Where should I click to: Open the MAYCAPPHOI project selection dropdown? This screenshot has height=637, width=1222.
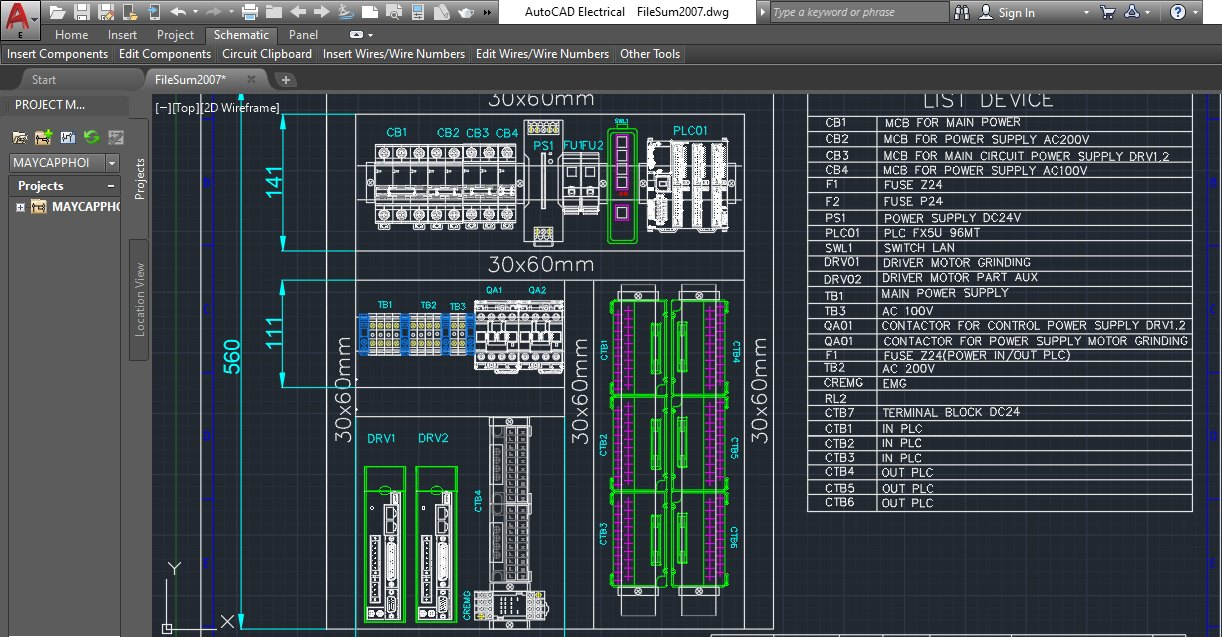(x=112, y=162)
